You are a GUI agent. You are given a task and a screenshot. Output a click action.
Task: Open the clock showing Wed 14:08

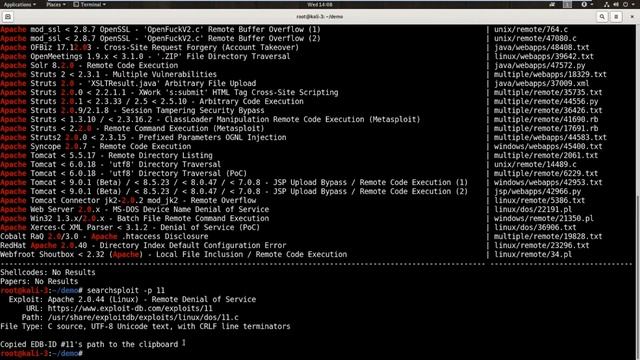[320, 4]
